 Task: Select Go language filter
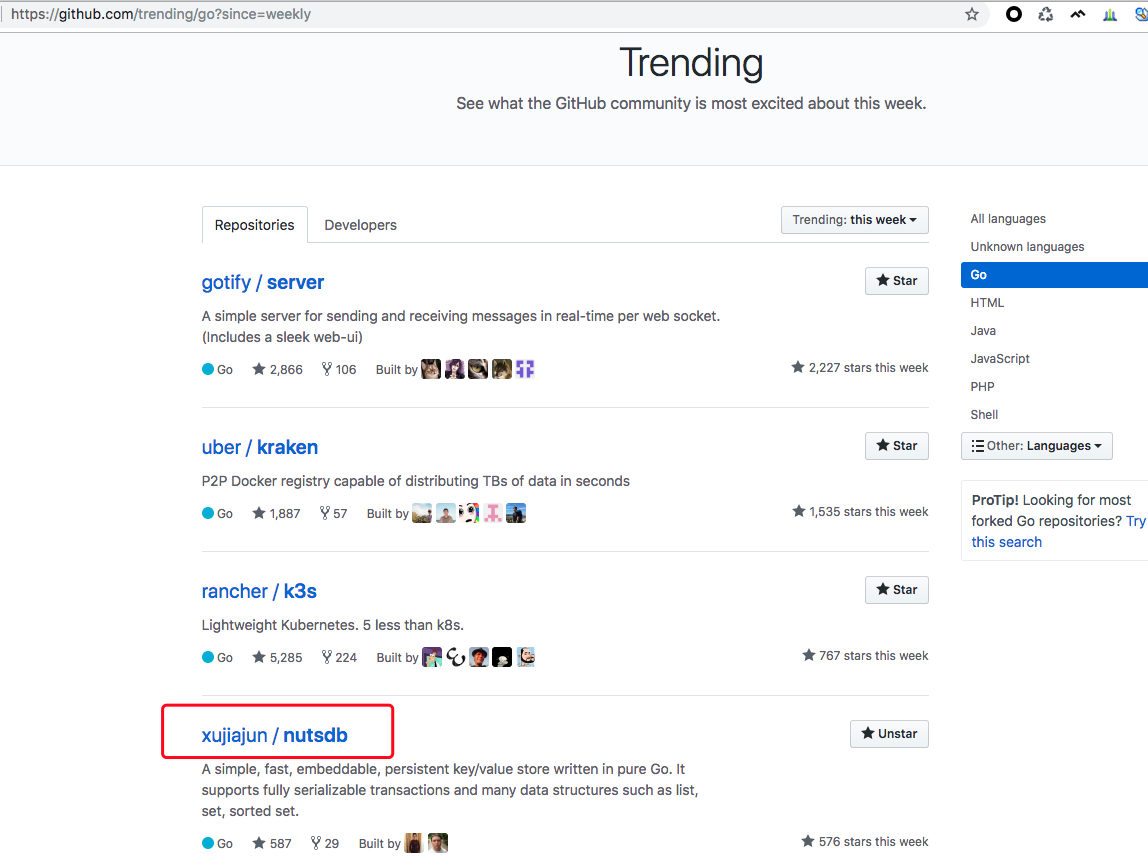(x=1054, y=275)
